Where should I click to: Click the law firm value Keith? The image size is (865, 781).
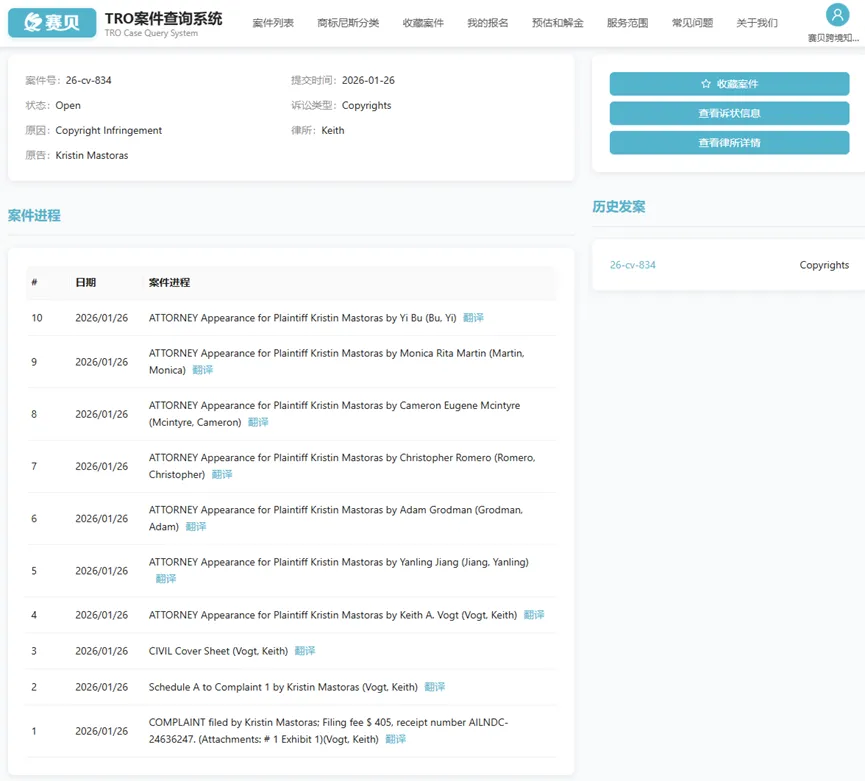coord(333,130)
